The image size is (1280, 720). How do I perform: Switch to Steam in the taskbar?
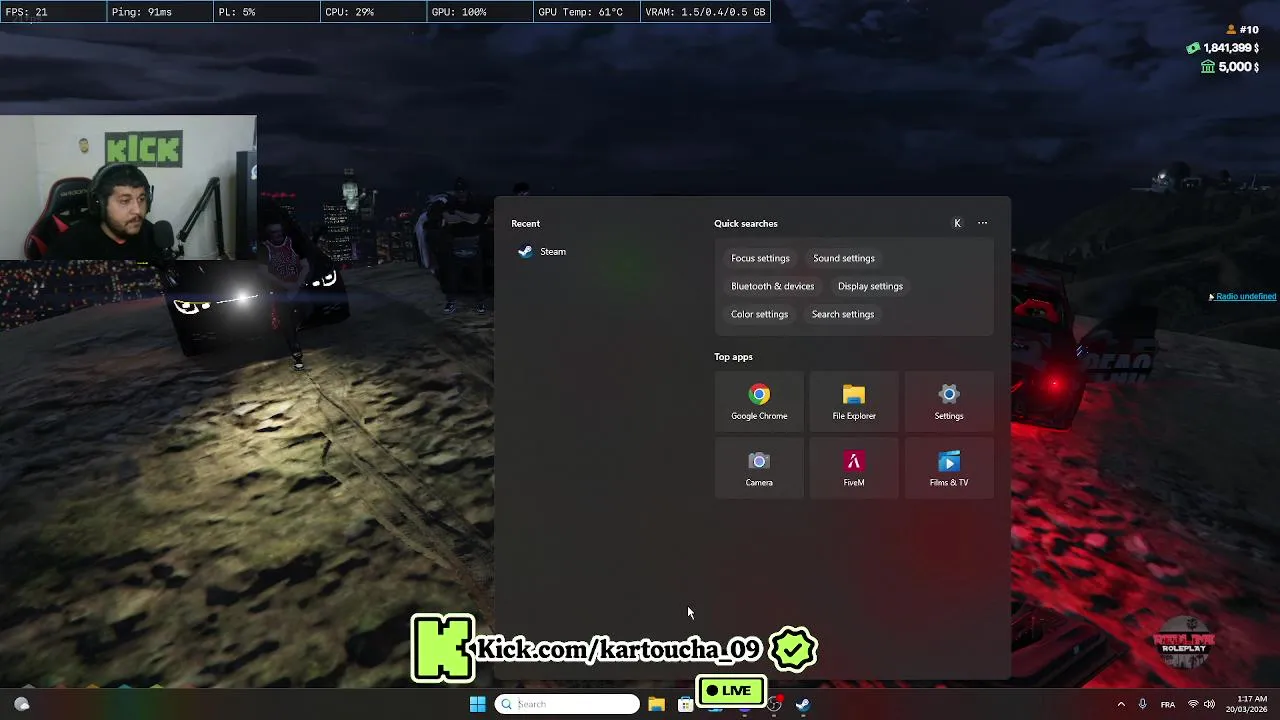pos(802,704)
